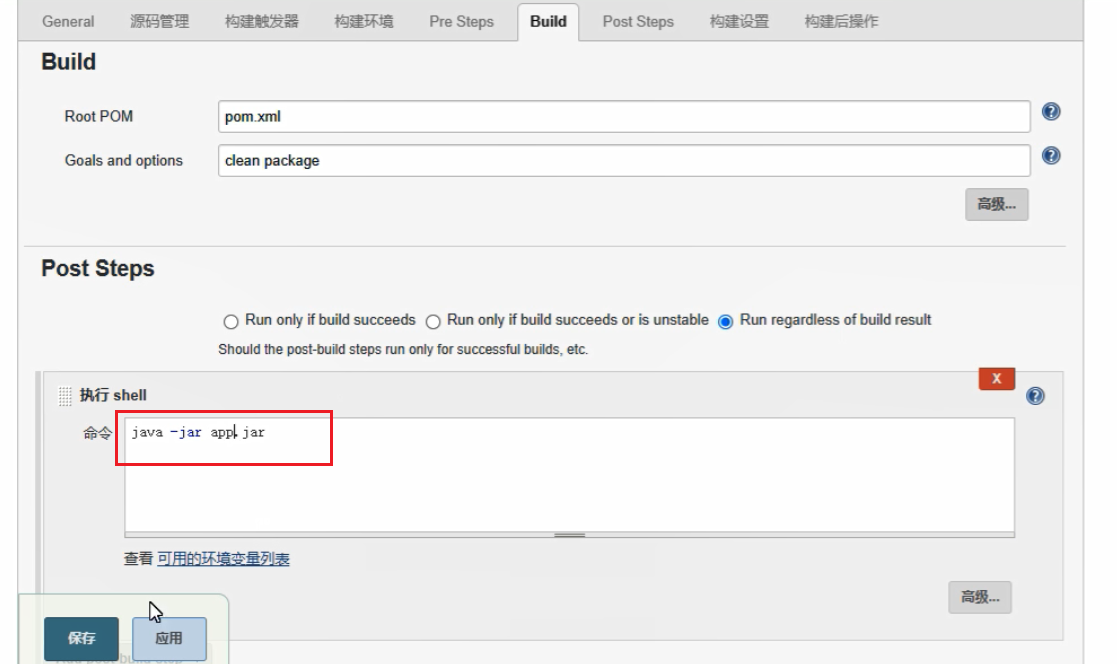This screenshot has height=664, width=1117.
Task: Open the 可用的环境变量列表 link
Action: point(223,559)
